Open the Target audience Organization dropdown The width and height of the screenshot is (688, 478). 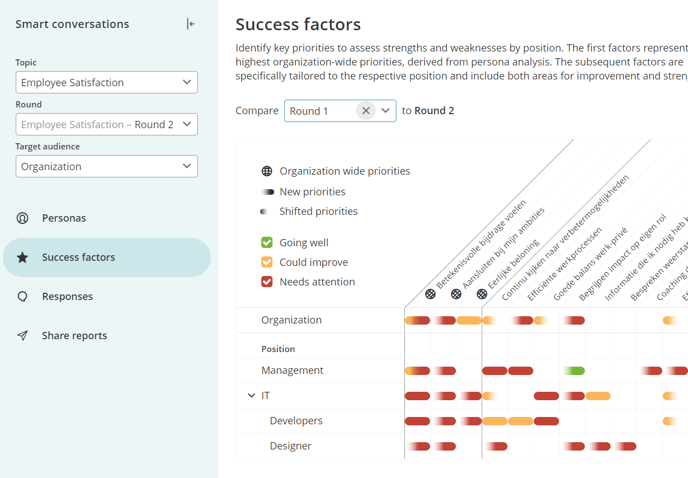107,166
